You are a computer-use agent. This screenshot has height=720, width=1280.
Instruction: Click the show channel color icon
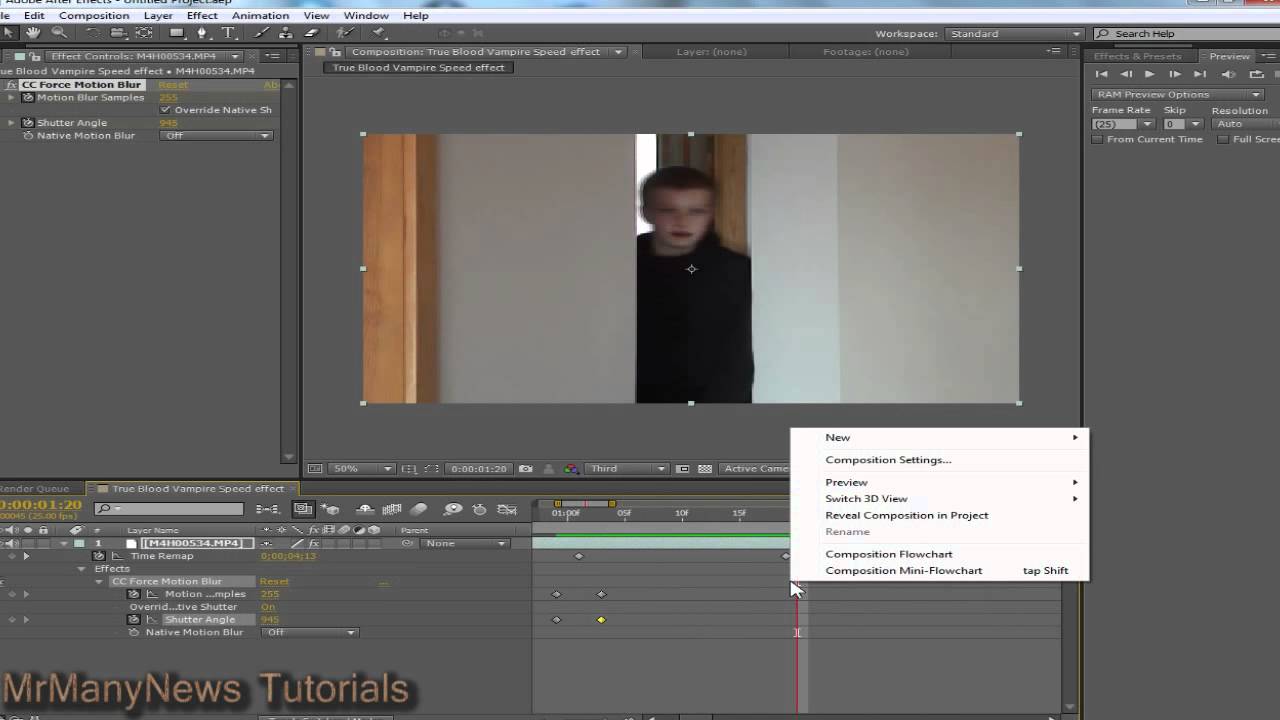click(x=571, y=468)
